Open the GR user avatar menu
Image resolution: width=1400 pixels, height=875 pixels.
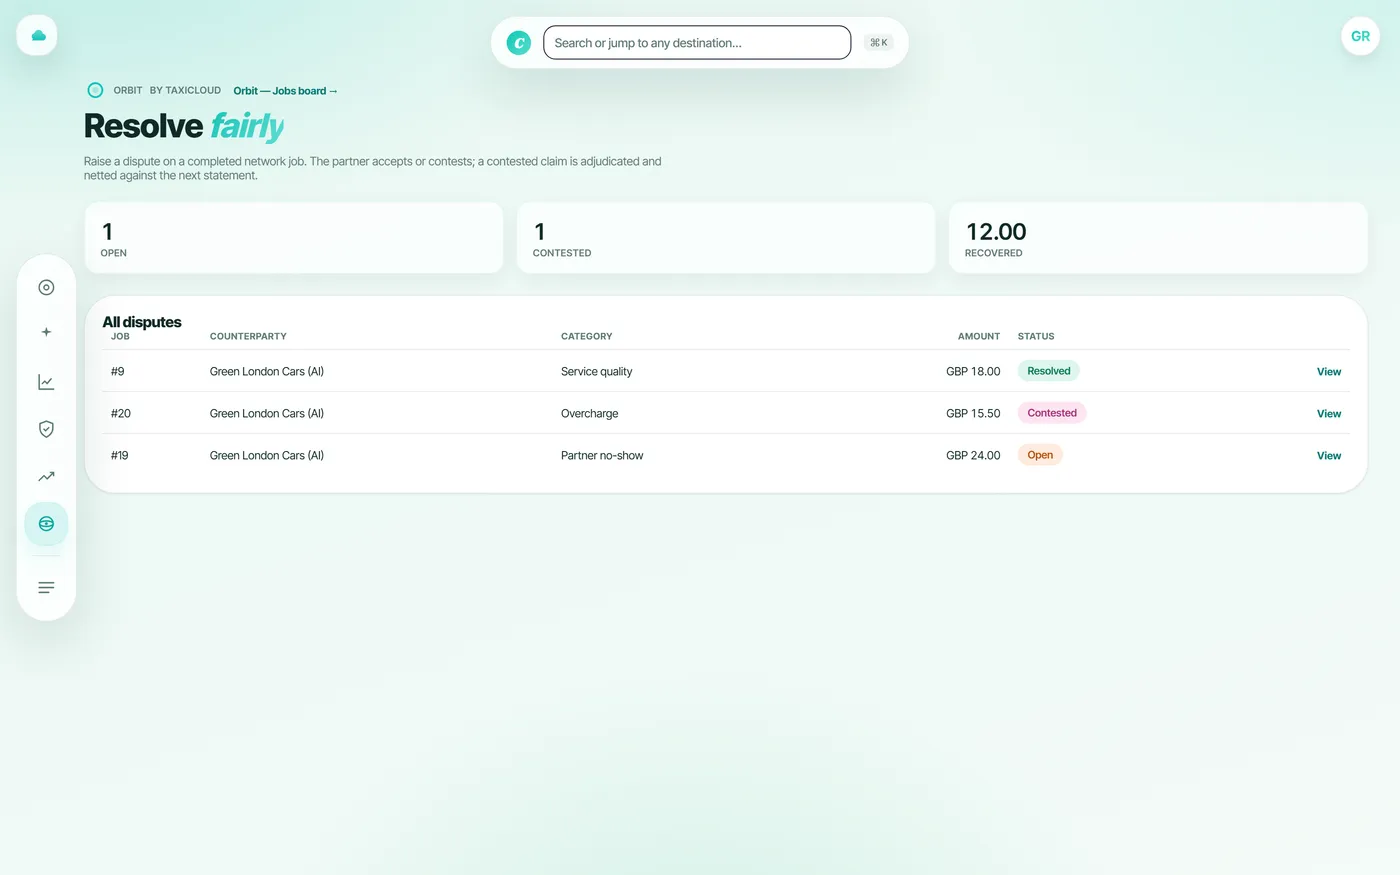tap(1360, 36)
